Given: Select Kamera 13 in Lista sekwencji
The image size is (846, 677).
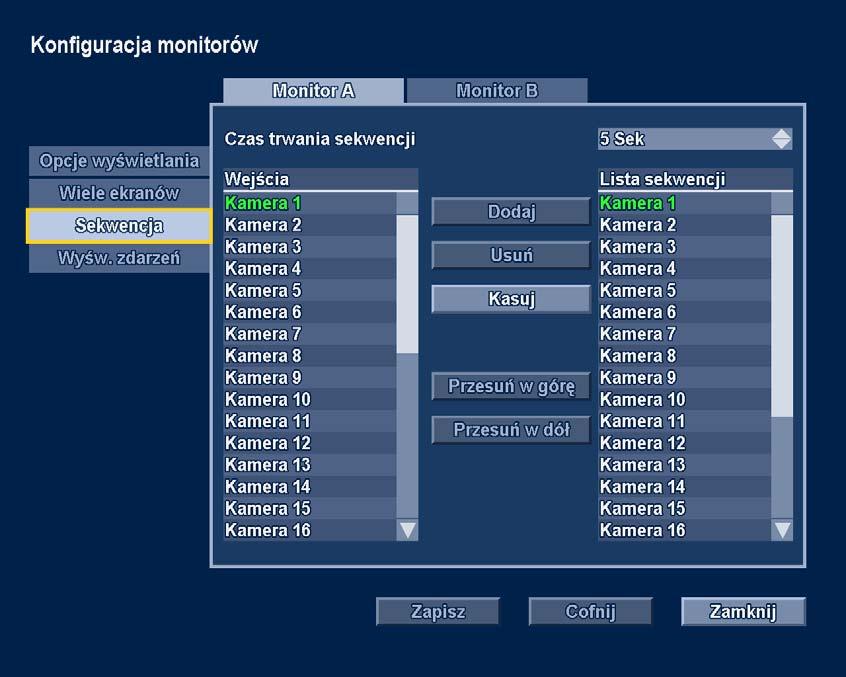Looking at the screenshot, I should click(x=685, y=465).
